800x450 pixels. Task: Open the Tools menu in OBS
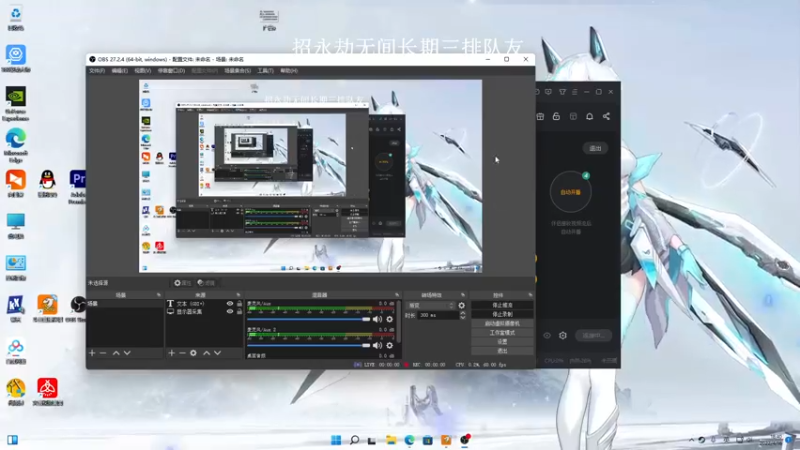[x=265, y=71]
